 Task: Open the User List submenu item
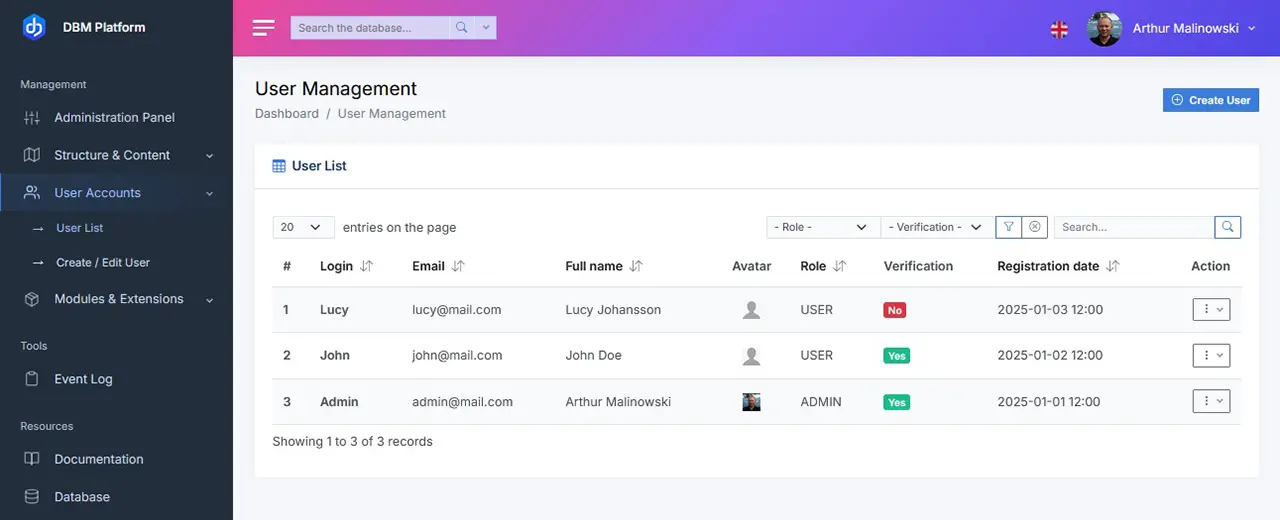point(80,228)
